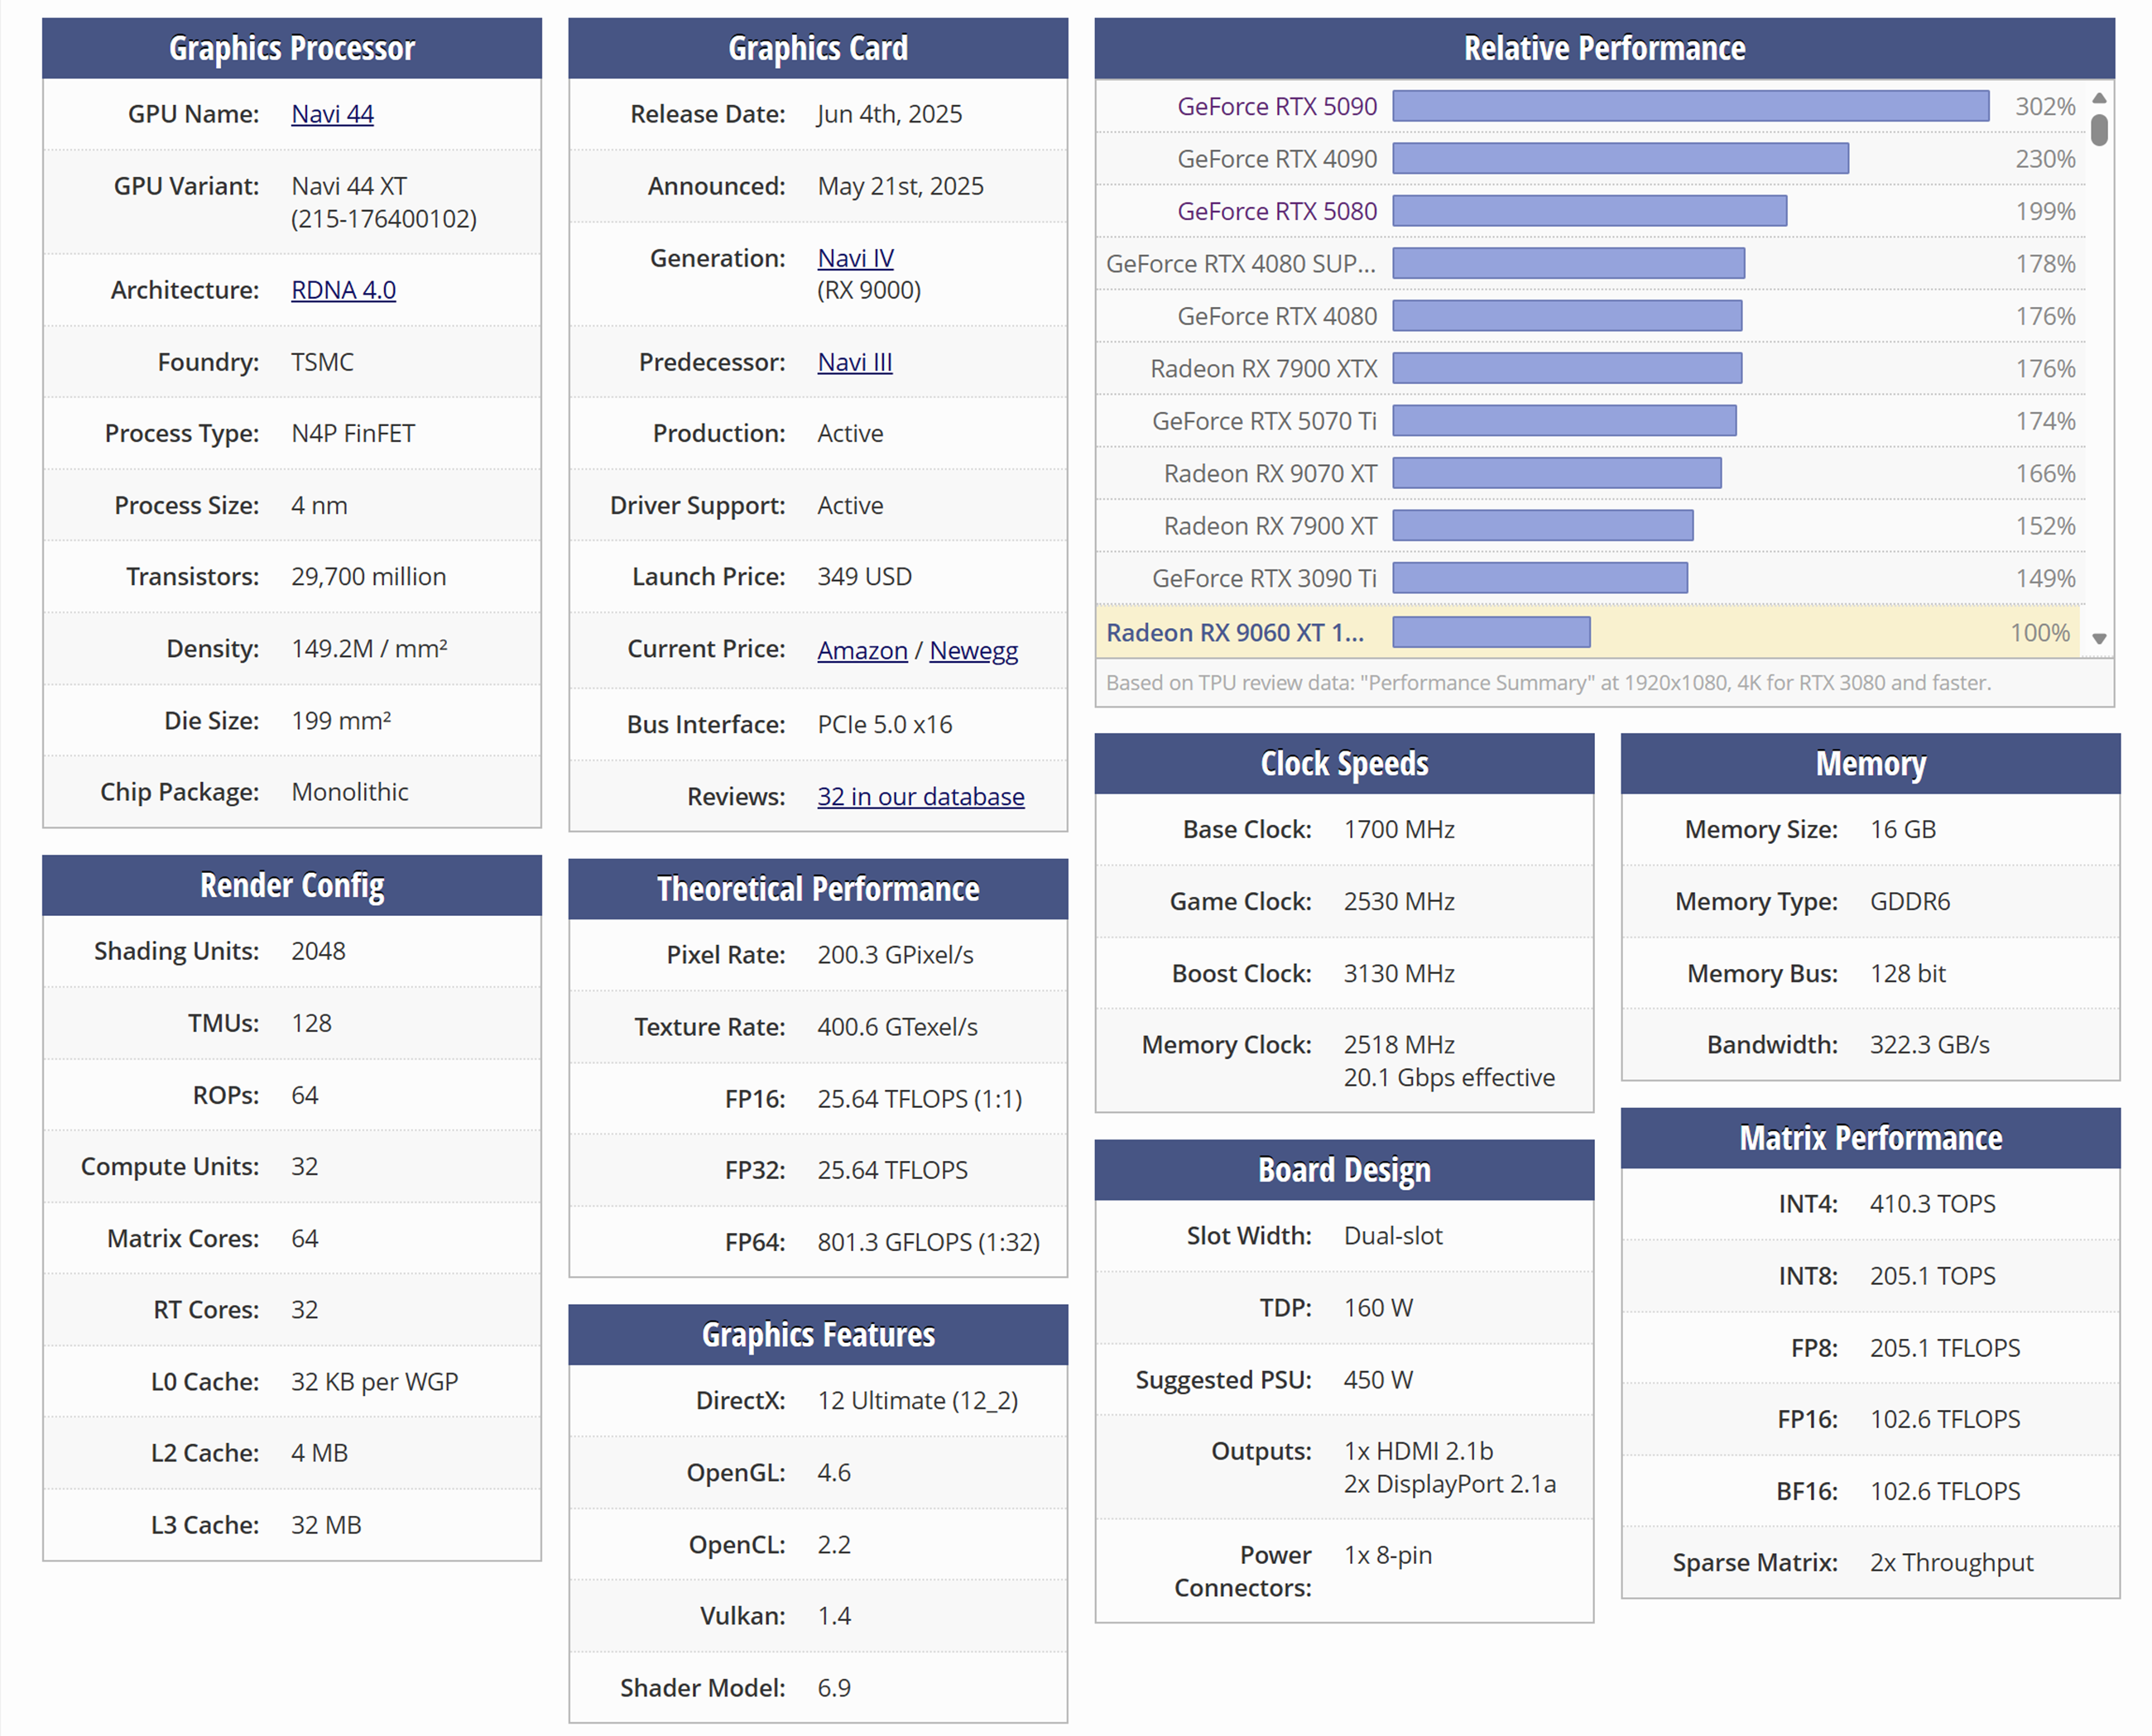Click the Sparse Matrix value 2x Throughput
2152x1736 pixels.
[x=1952, y=1563]
